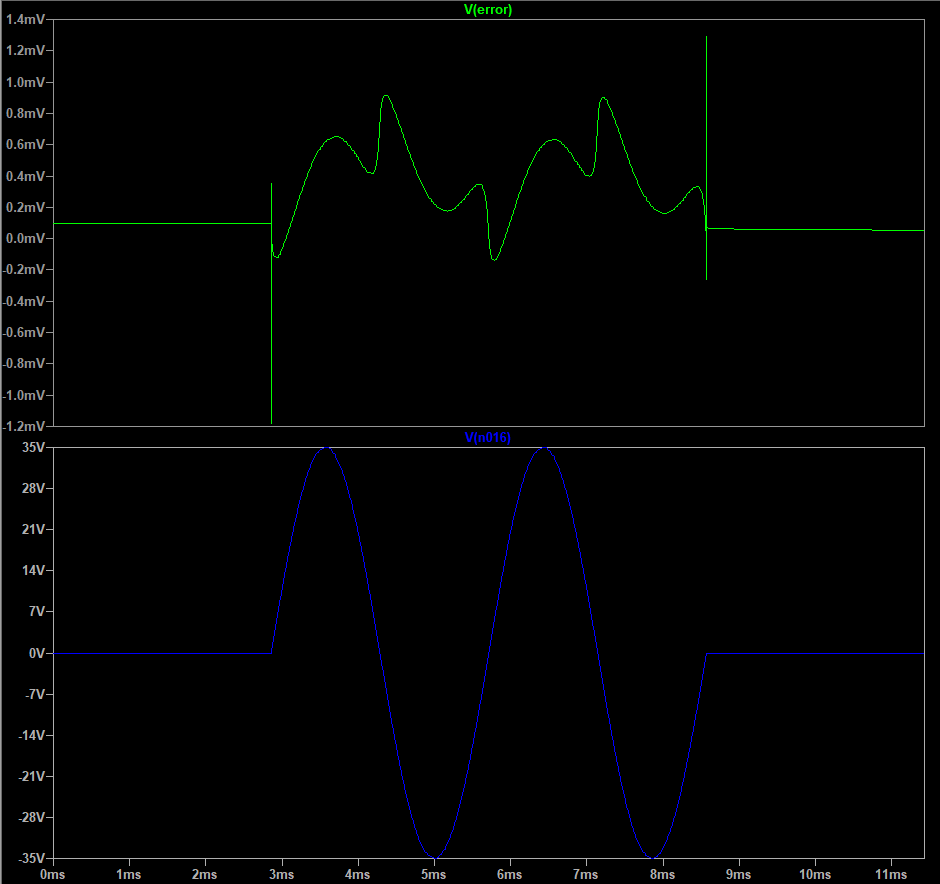Click the 1.2mV axis label

pos(25,50)
